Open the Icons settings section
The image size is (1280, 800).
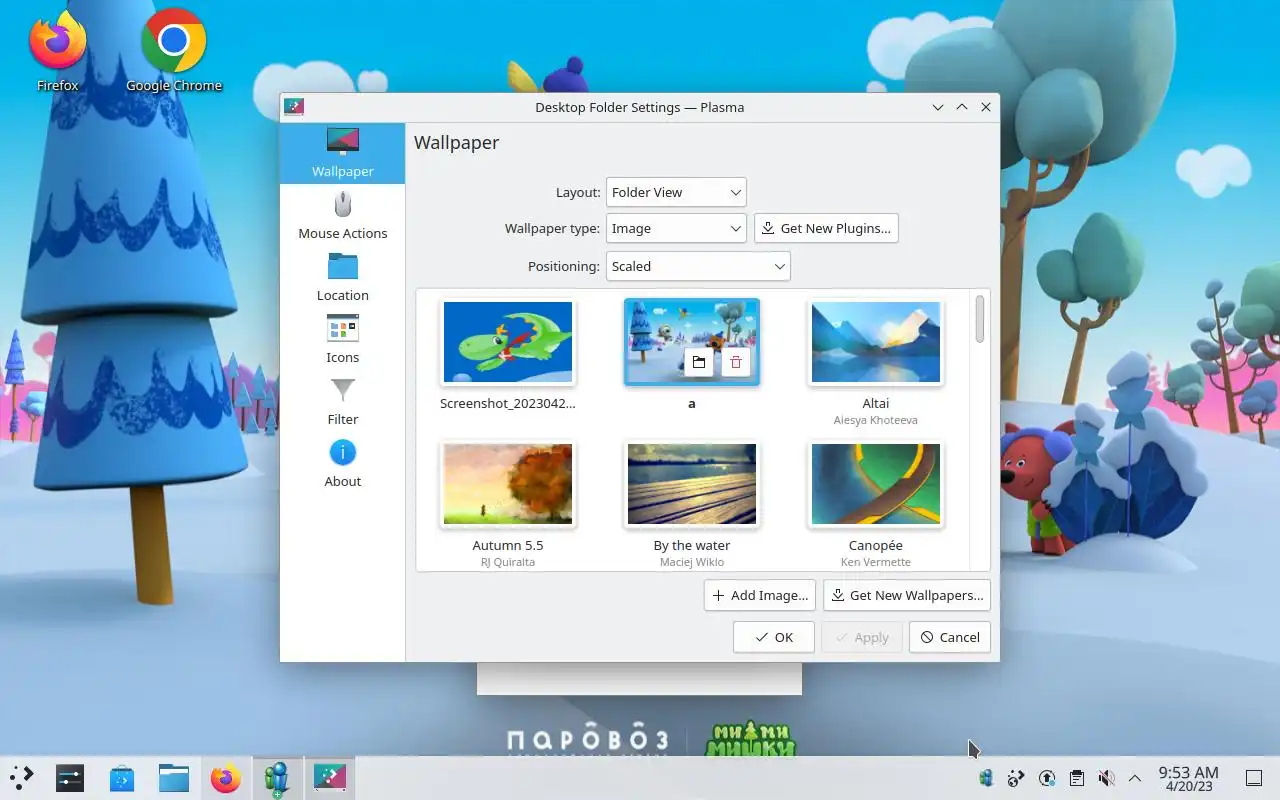pos(342,340)
